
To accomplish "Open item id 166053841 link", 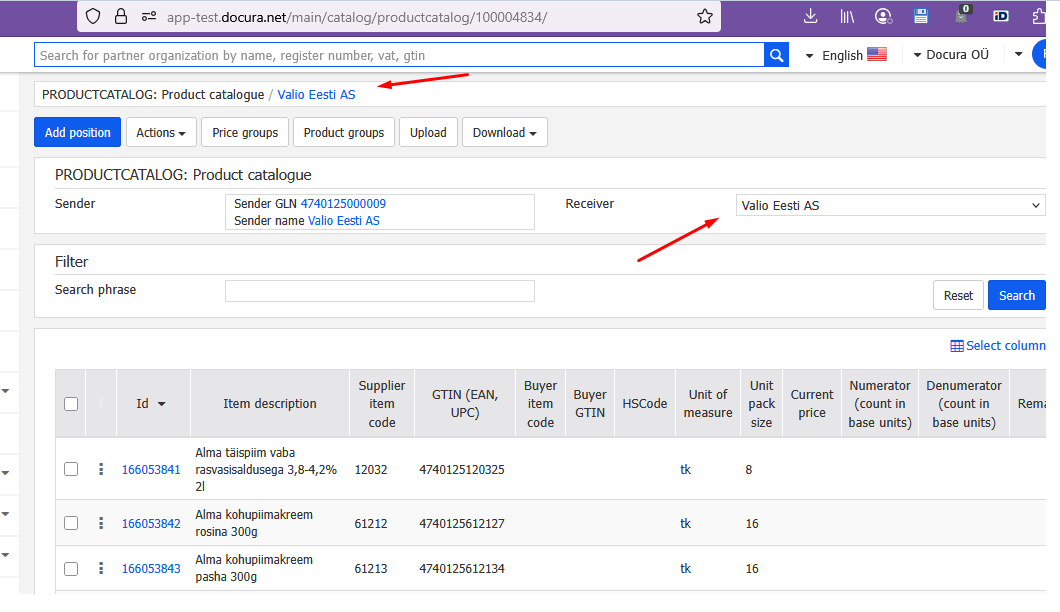I will point(151,470).
